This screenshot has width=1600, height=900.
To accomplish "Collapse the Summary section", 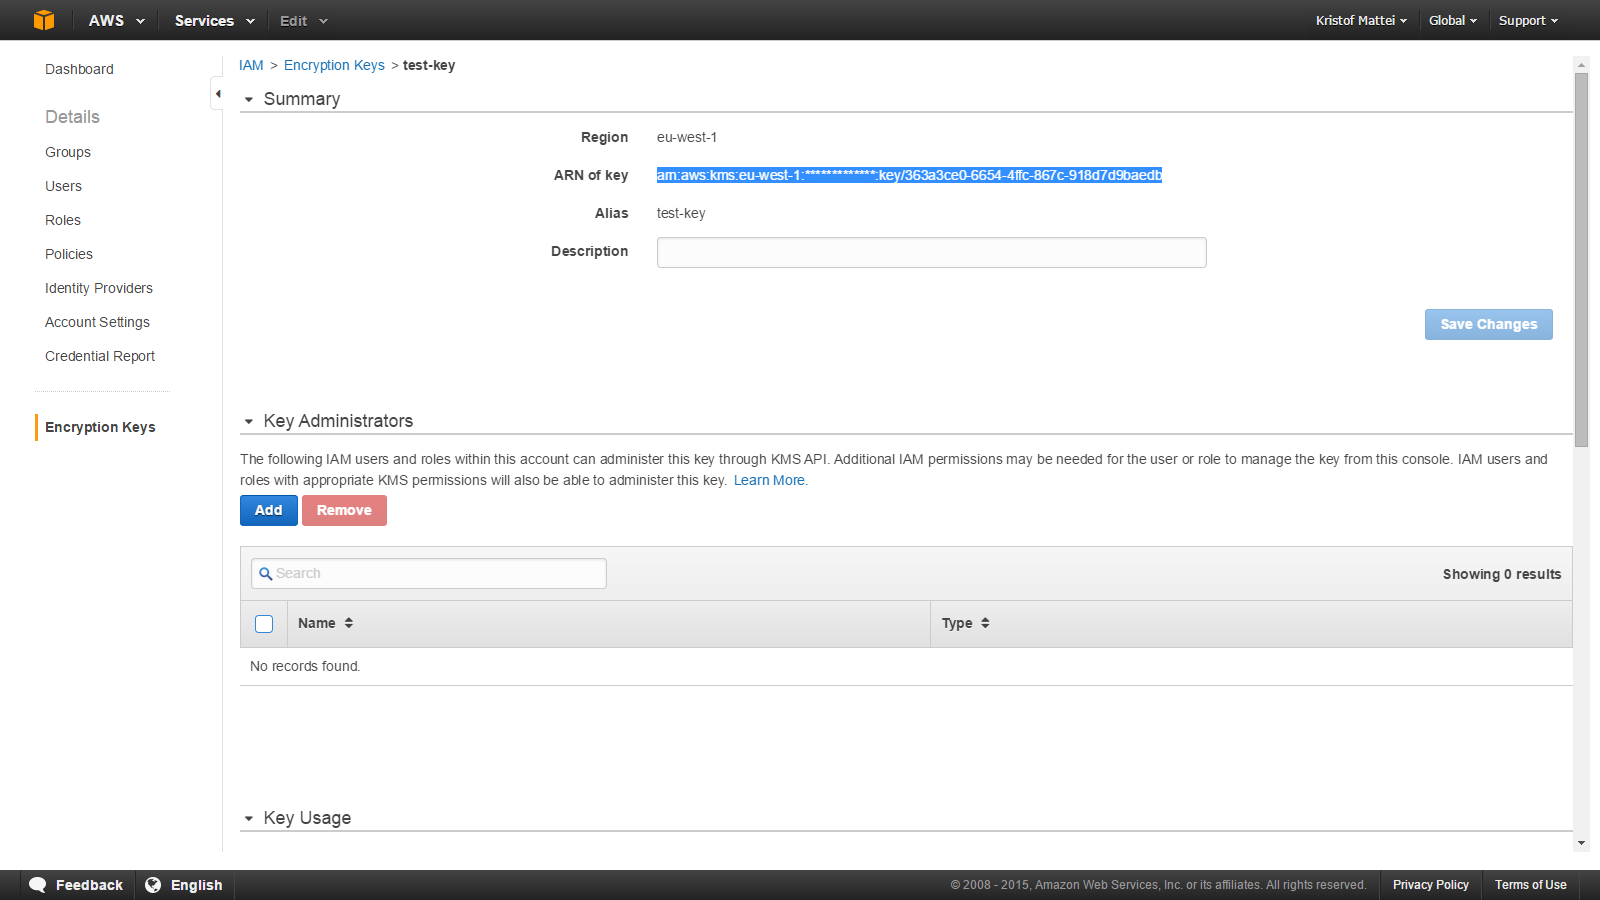I will 249,100.
